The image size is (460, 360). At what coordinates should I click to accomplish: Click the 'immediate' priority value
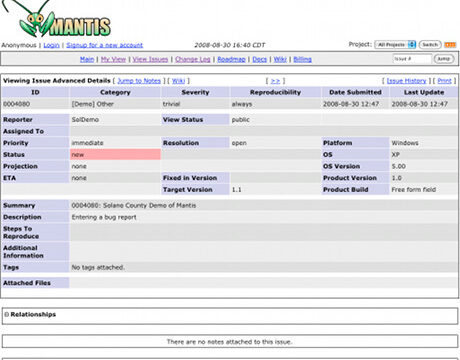click(87, 143)
